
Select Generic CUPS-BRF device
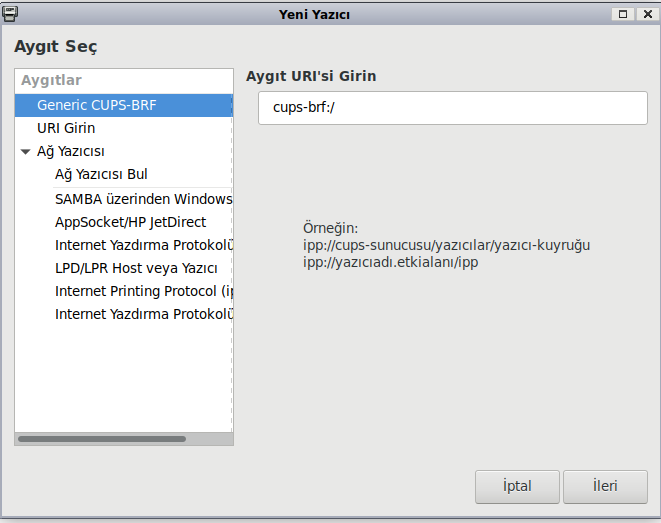(x=97, y=105)
